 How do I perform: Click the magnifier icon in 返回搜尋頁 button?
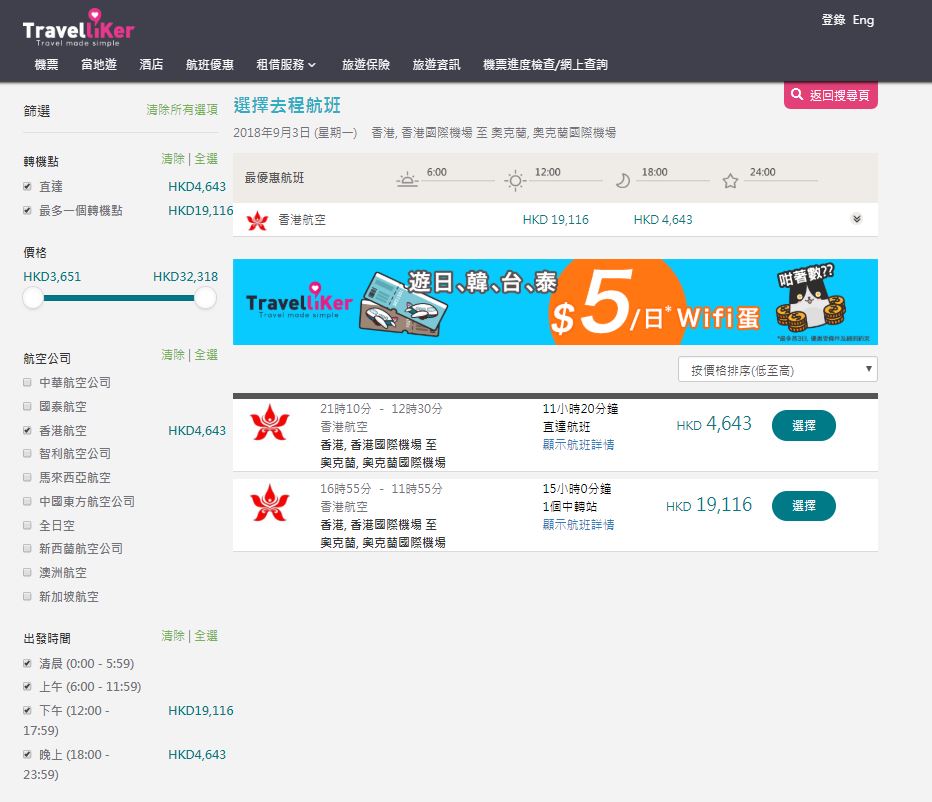click(797, 95)
